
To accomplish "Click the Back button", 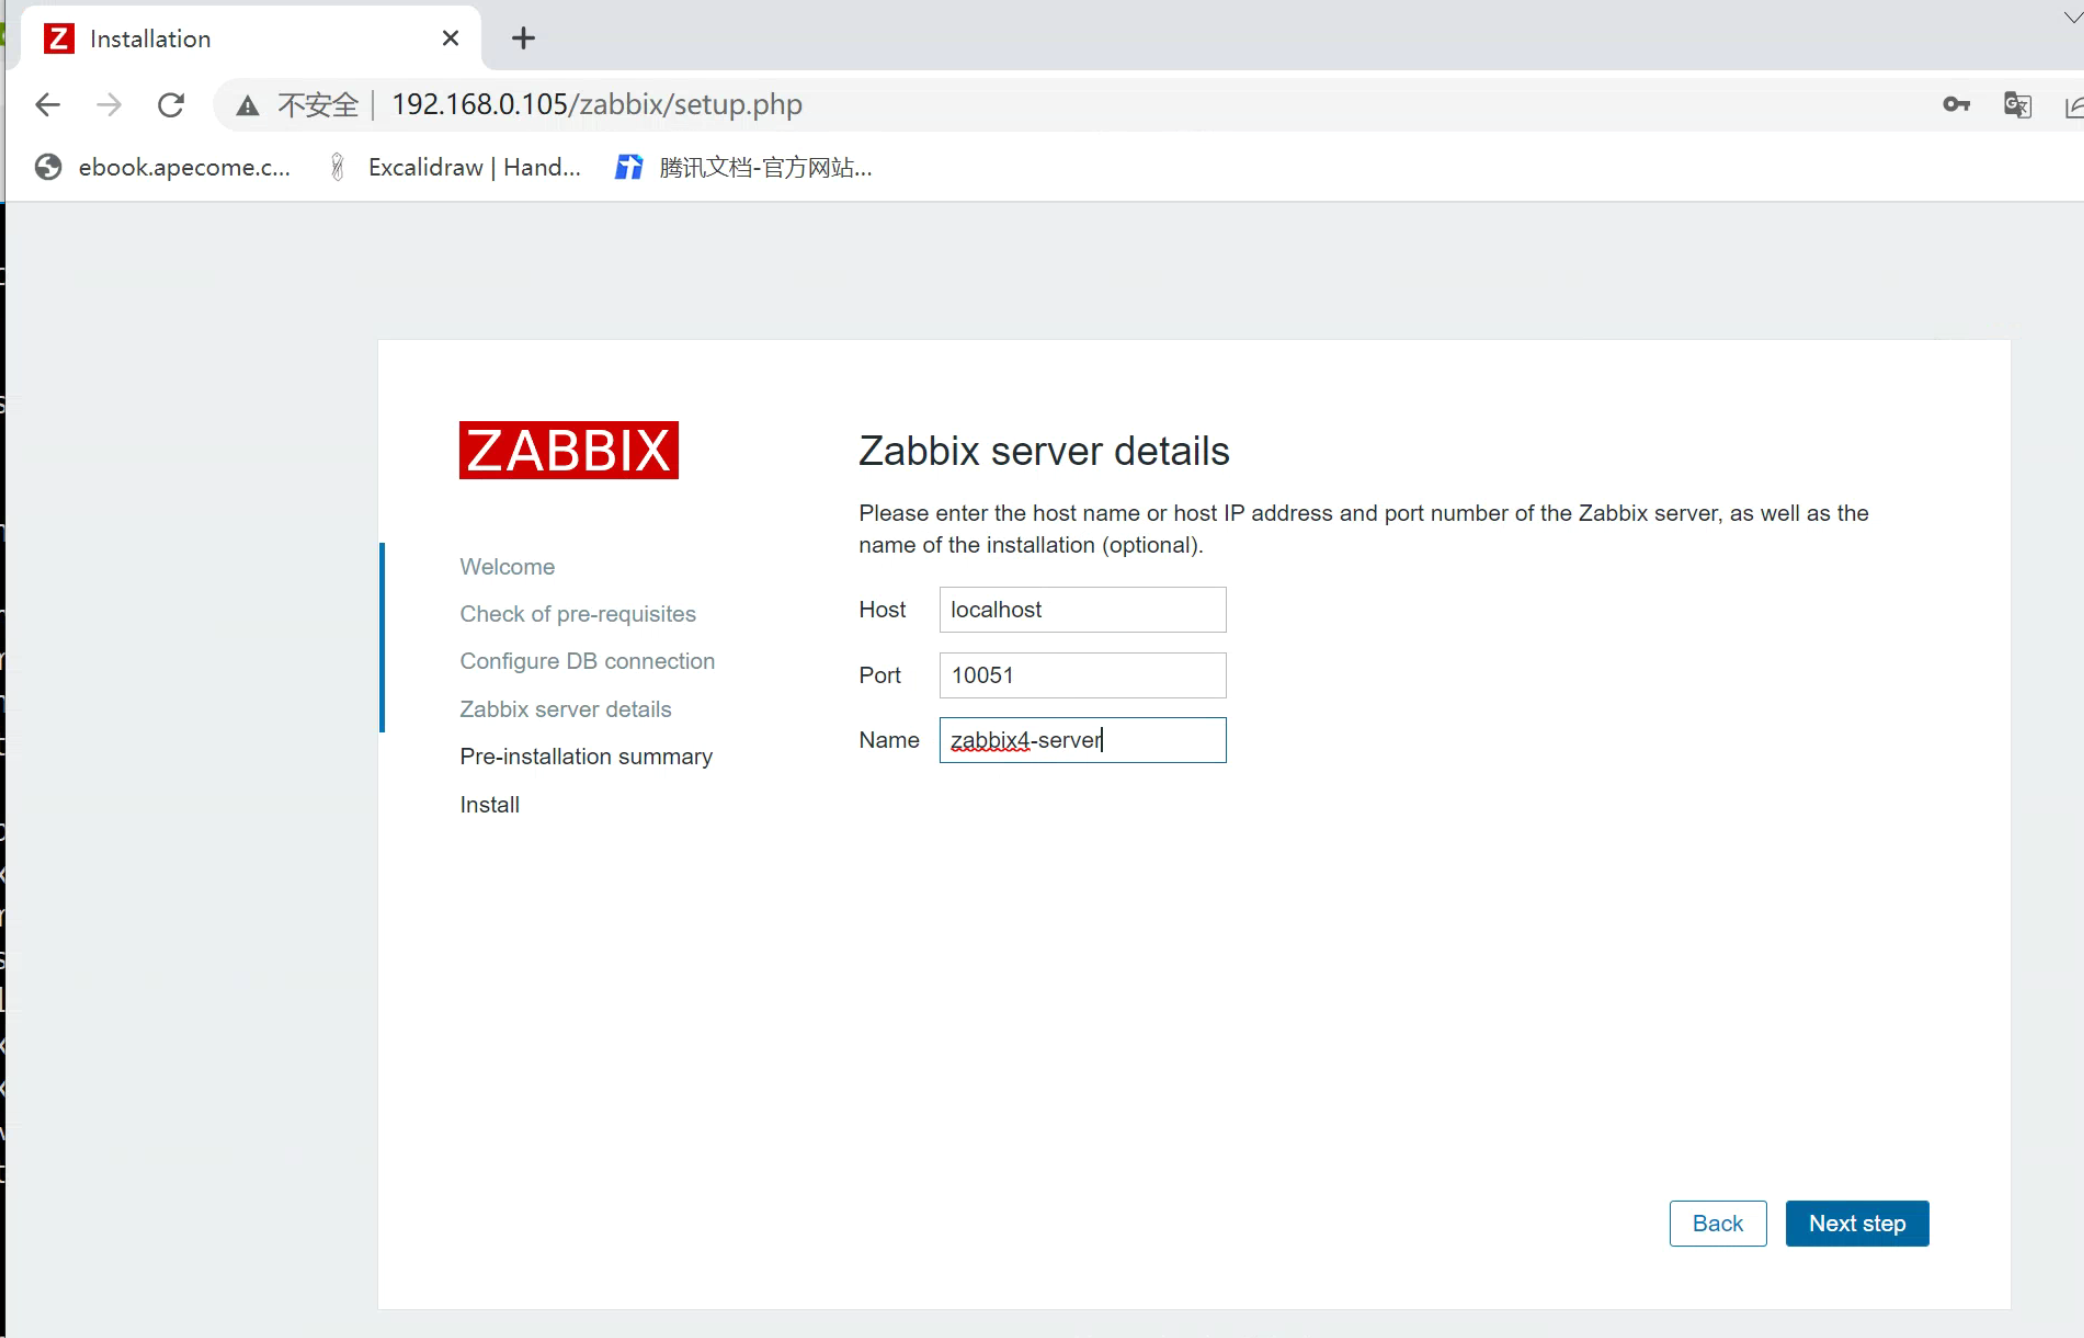I will tap(1717, 1223).
